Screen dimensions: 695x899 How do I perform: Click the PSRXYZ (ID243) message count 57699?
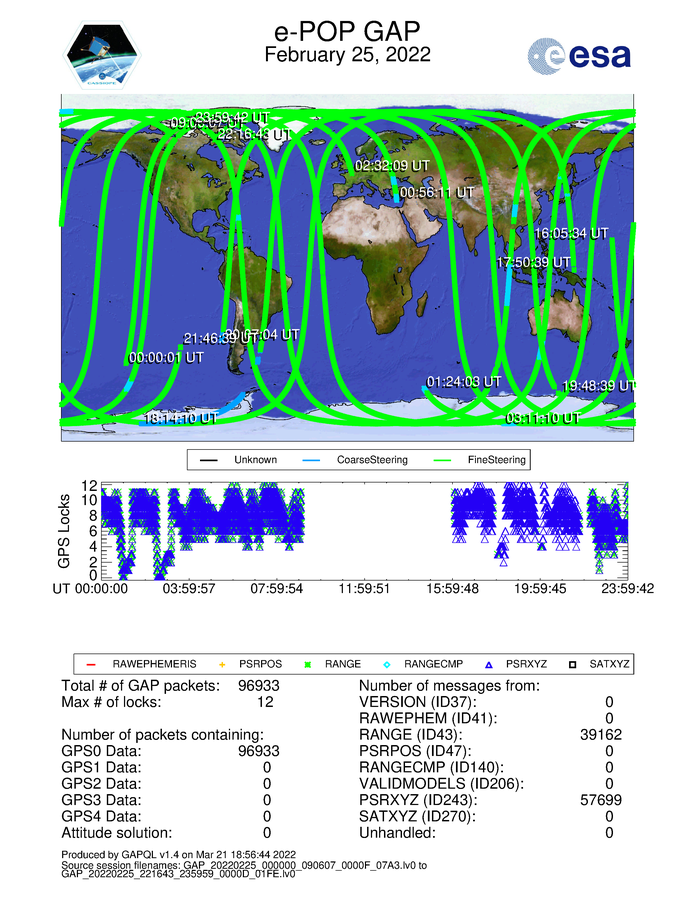(596, 800)
